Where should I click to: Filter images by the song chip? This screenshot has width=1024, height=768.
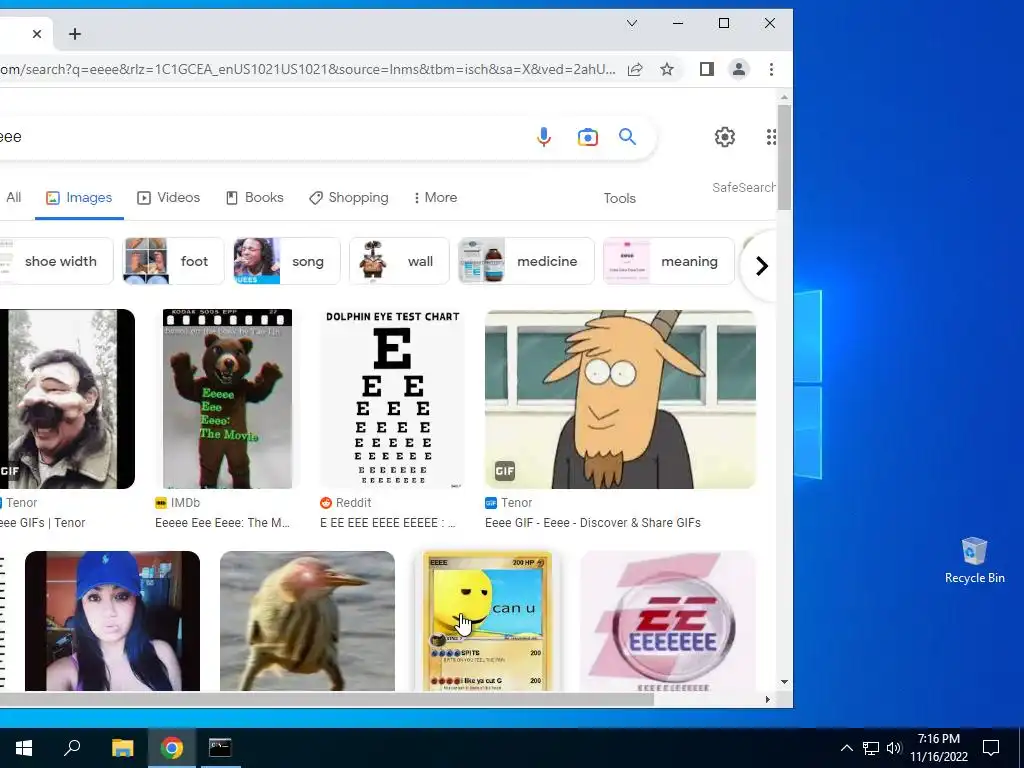click(287, 261)
